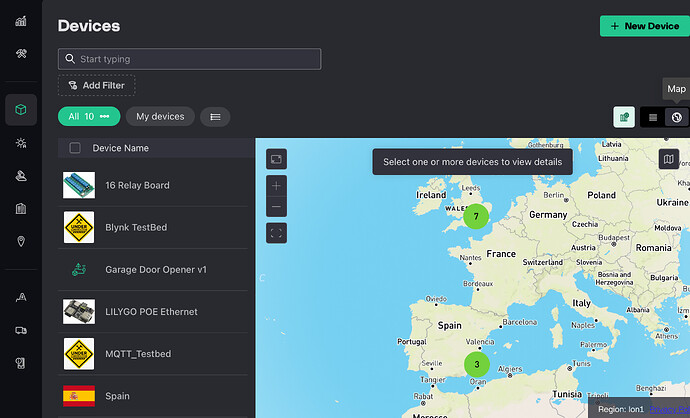Screen dimensions: 690x418
Task: Click the Garage Door Opener green icon
Action: pyautogui.click(x=79, y=269)
